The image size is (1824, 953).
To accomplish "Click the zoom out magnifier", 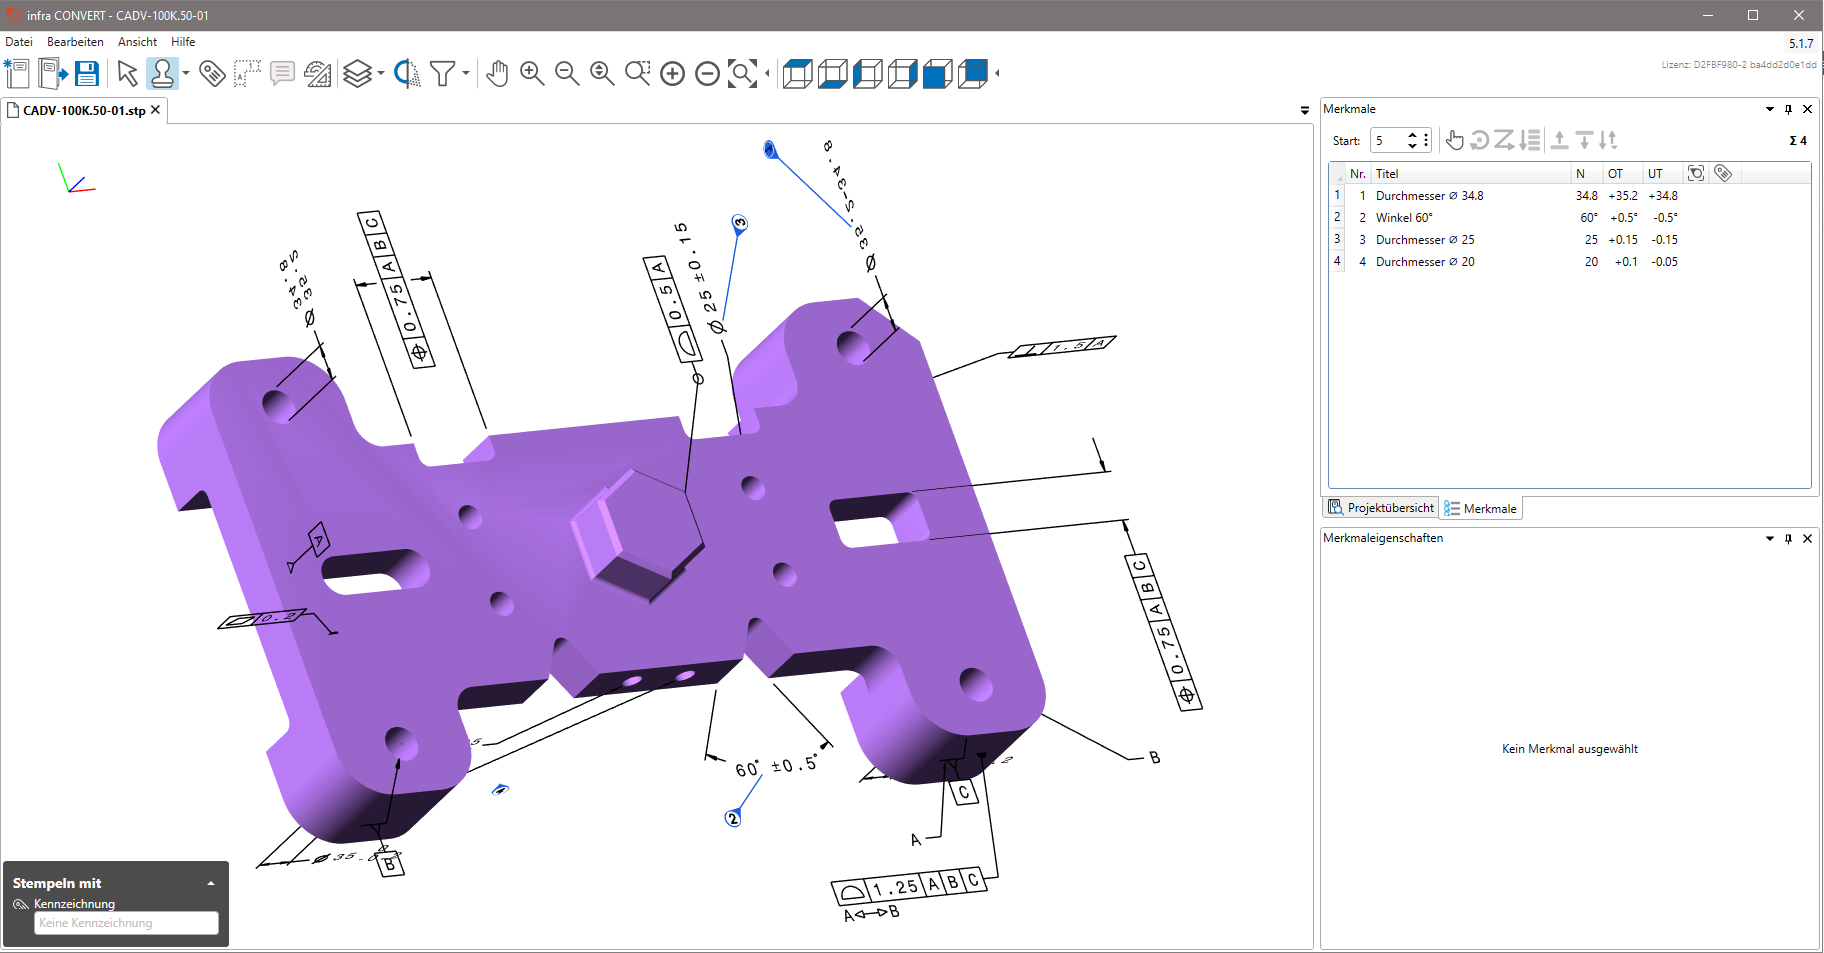I will pos(567,73).
